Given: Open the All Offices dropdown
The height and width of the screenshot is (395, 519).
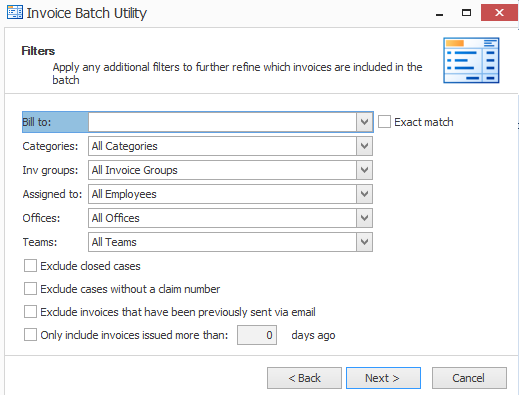Looking at the screenshot, I should coord(364,218).
